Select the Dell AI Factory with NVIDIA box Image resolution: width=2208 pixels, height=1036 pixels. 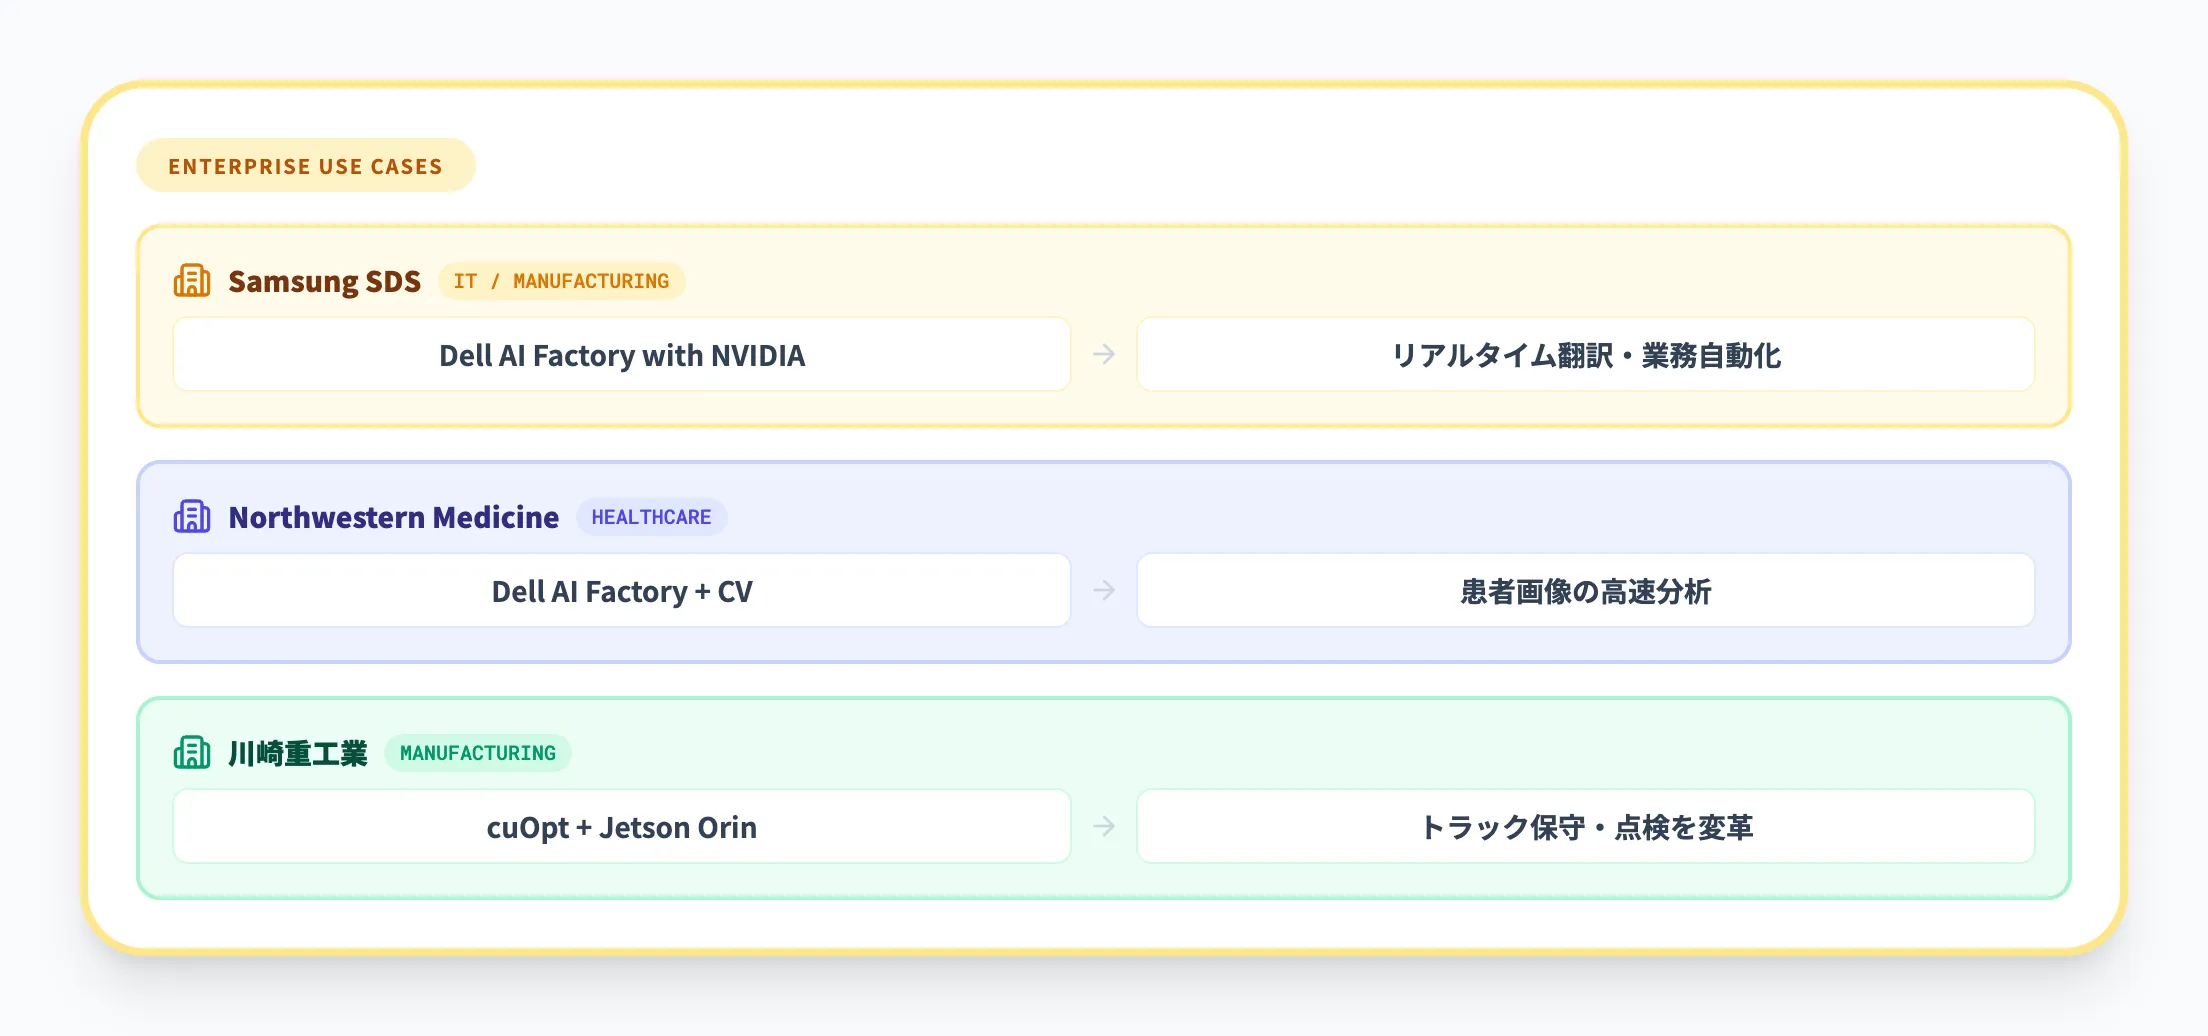point(621,355)
